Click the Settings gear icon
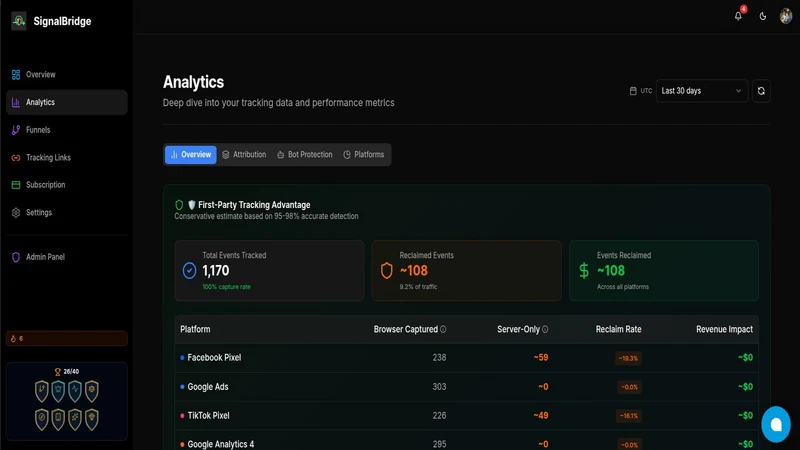 pyautogui.click(x=16, y=212)
